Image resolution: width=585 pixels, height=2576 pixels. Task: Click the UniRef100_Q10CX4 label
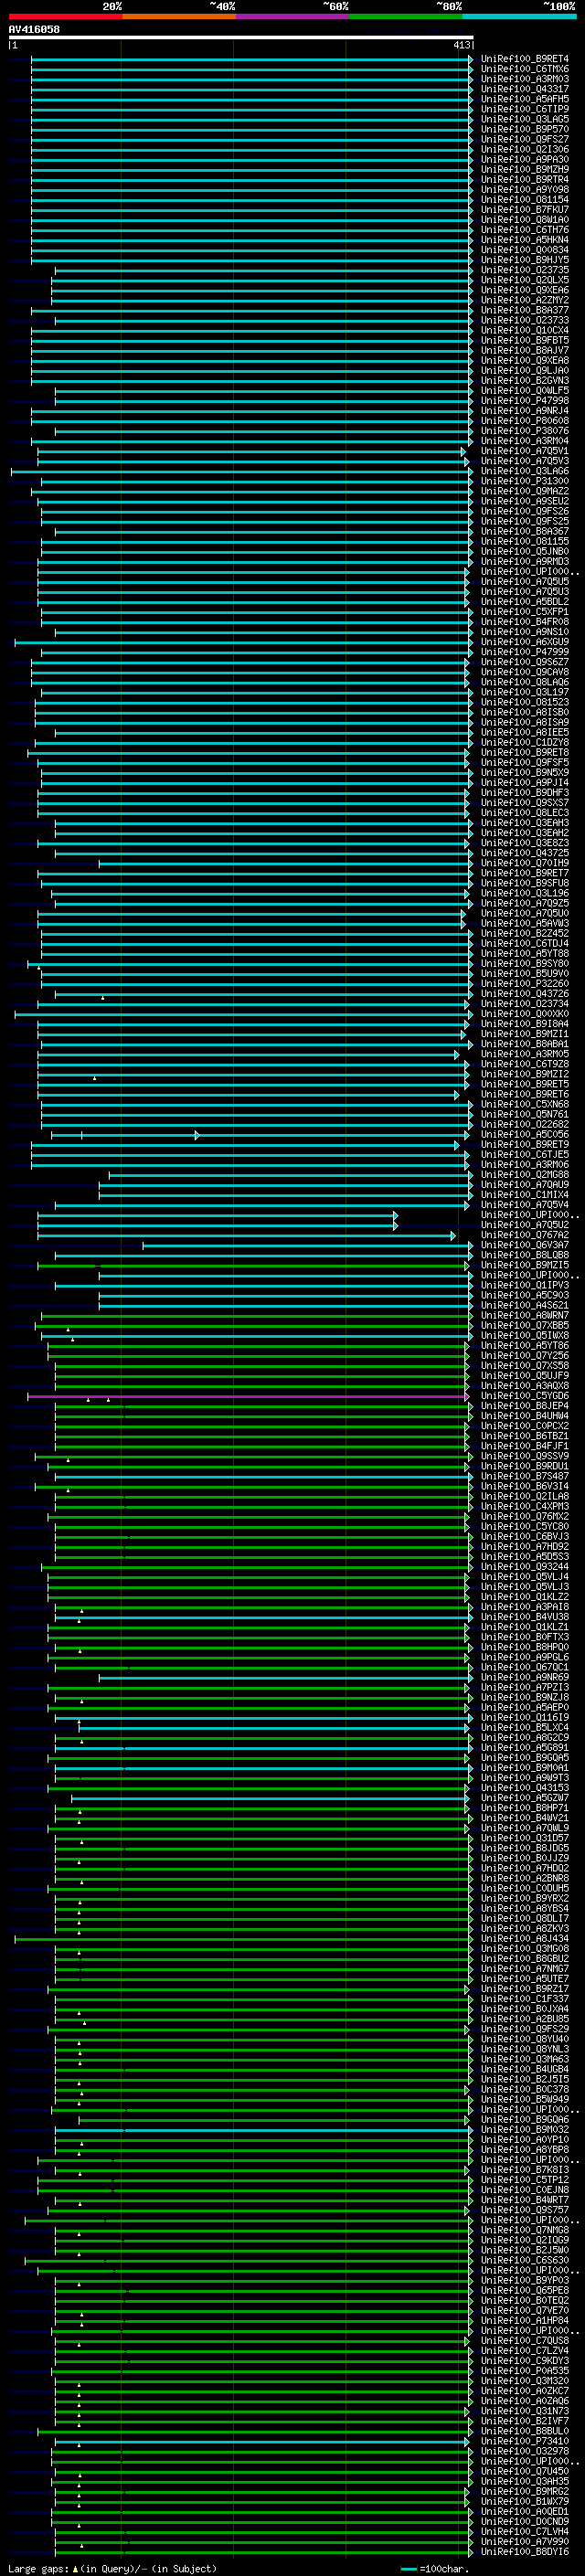click(x=524, y=330)
